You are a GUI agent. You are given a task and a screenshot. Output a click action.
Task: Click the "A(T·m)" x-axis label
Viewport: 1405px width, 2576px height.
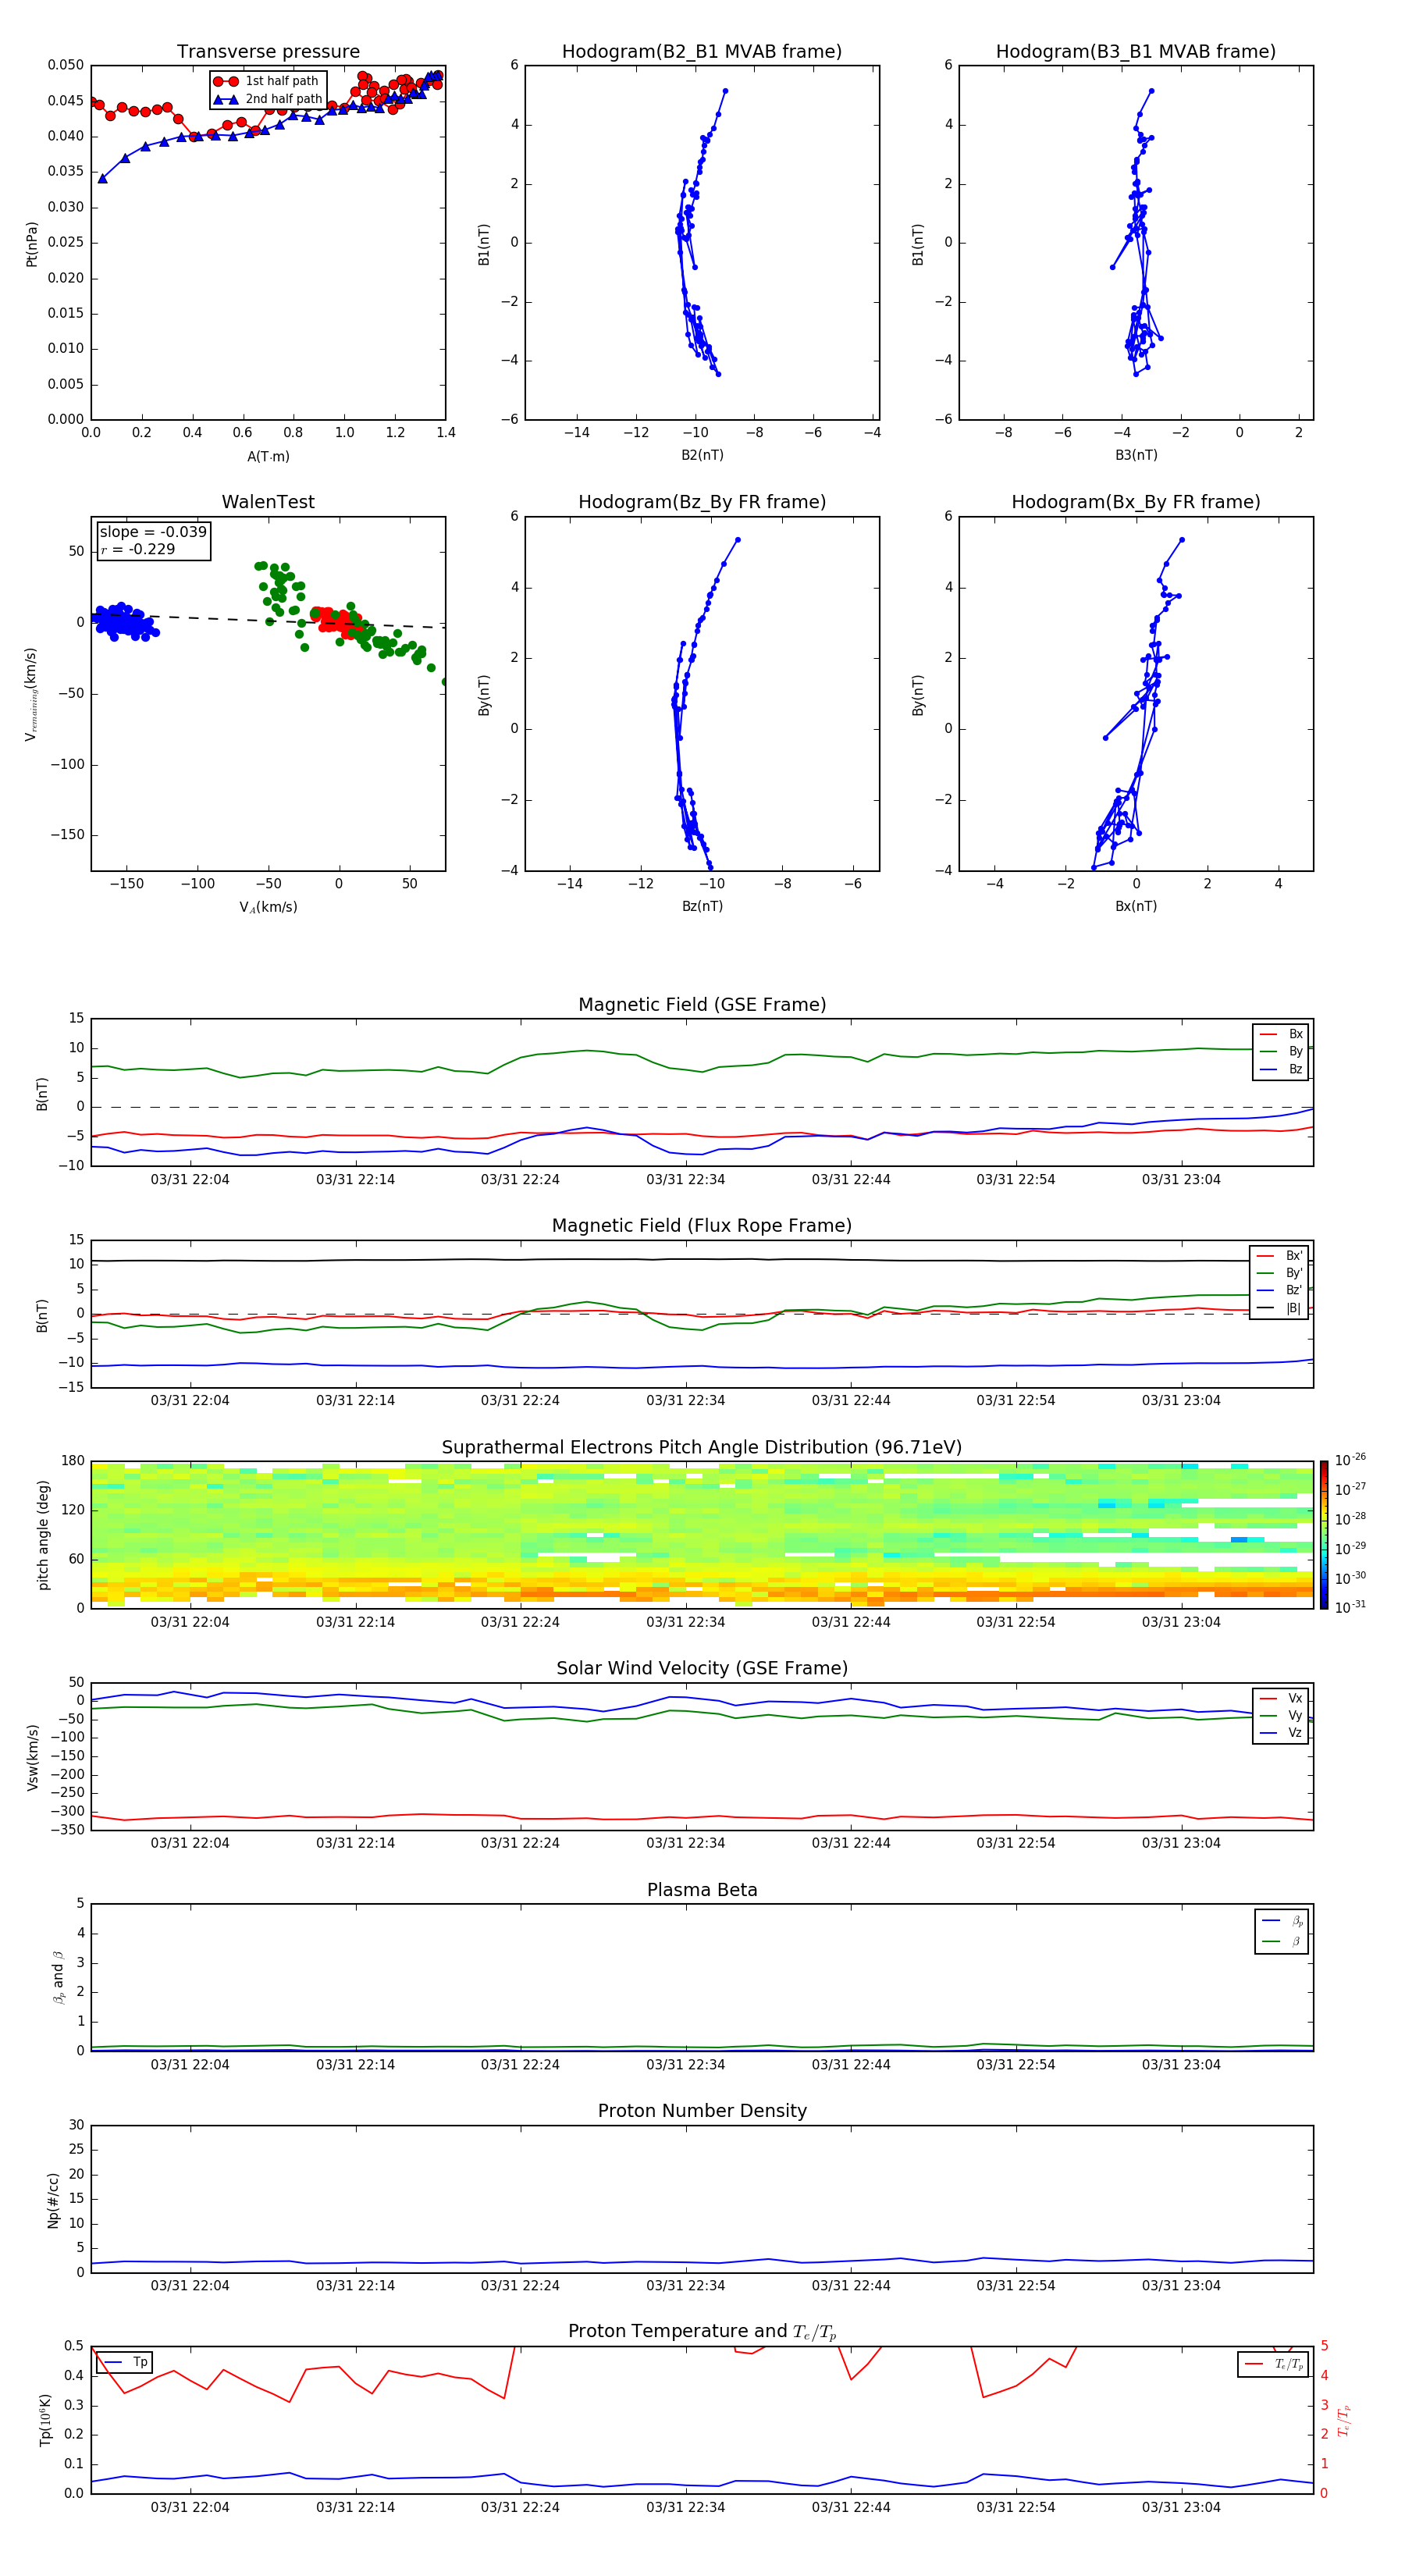point(268,457)
